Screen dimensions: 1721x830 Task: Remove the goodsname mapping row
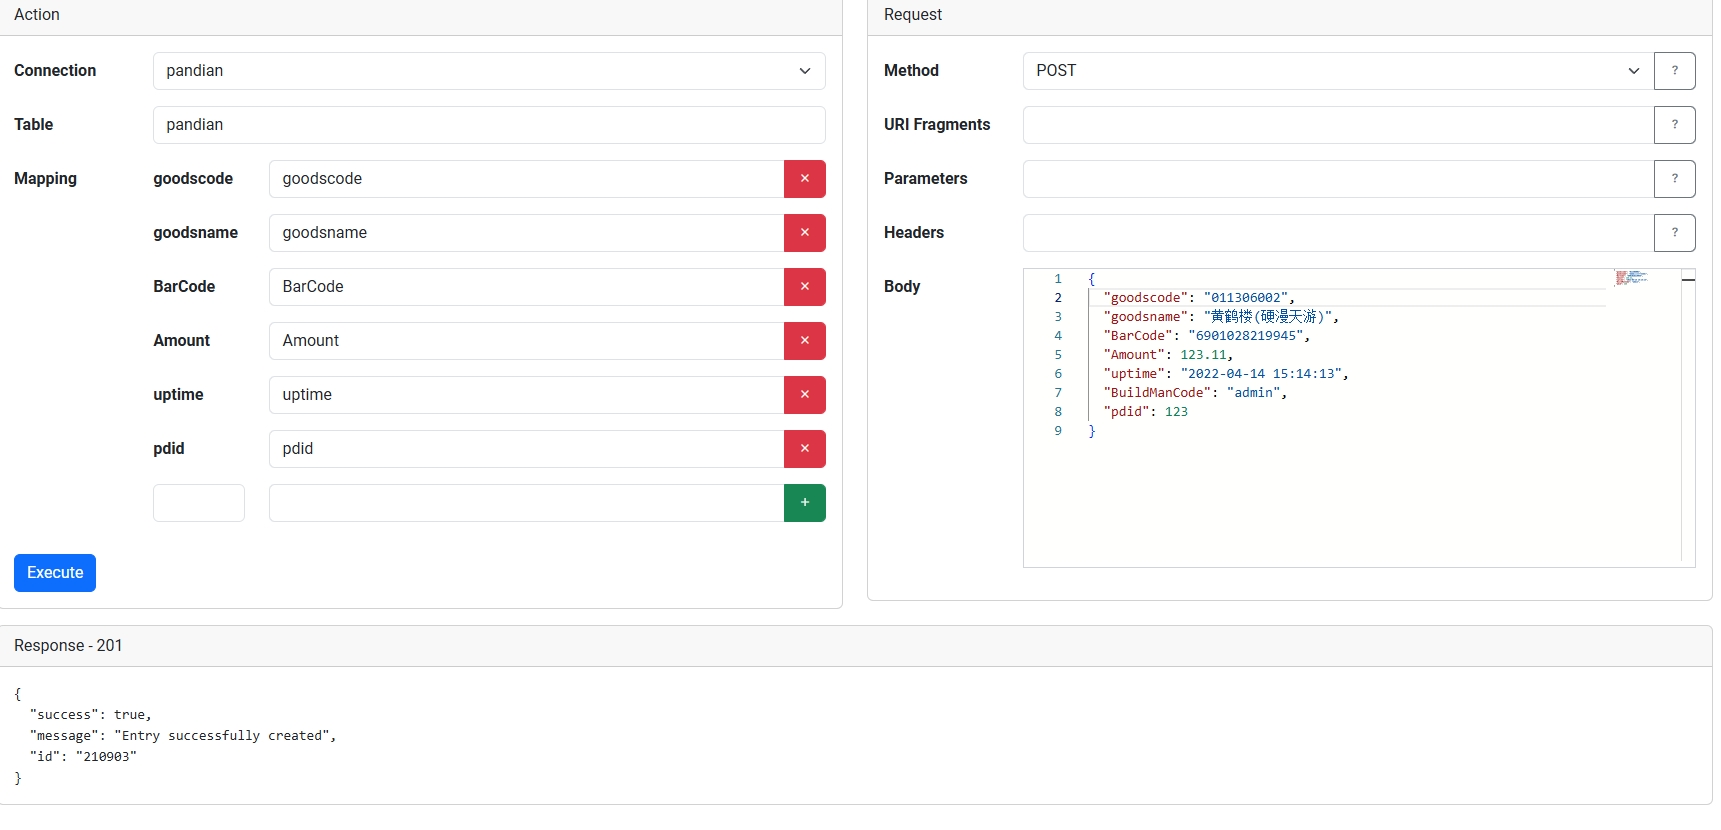coord(804,233)
